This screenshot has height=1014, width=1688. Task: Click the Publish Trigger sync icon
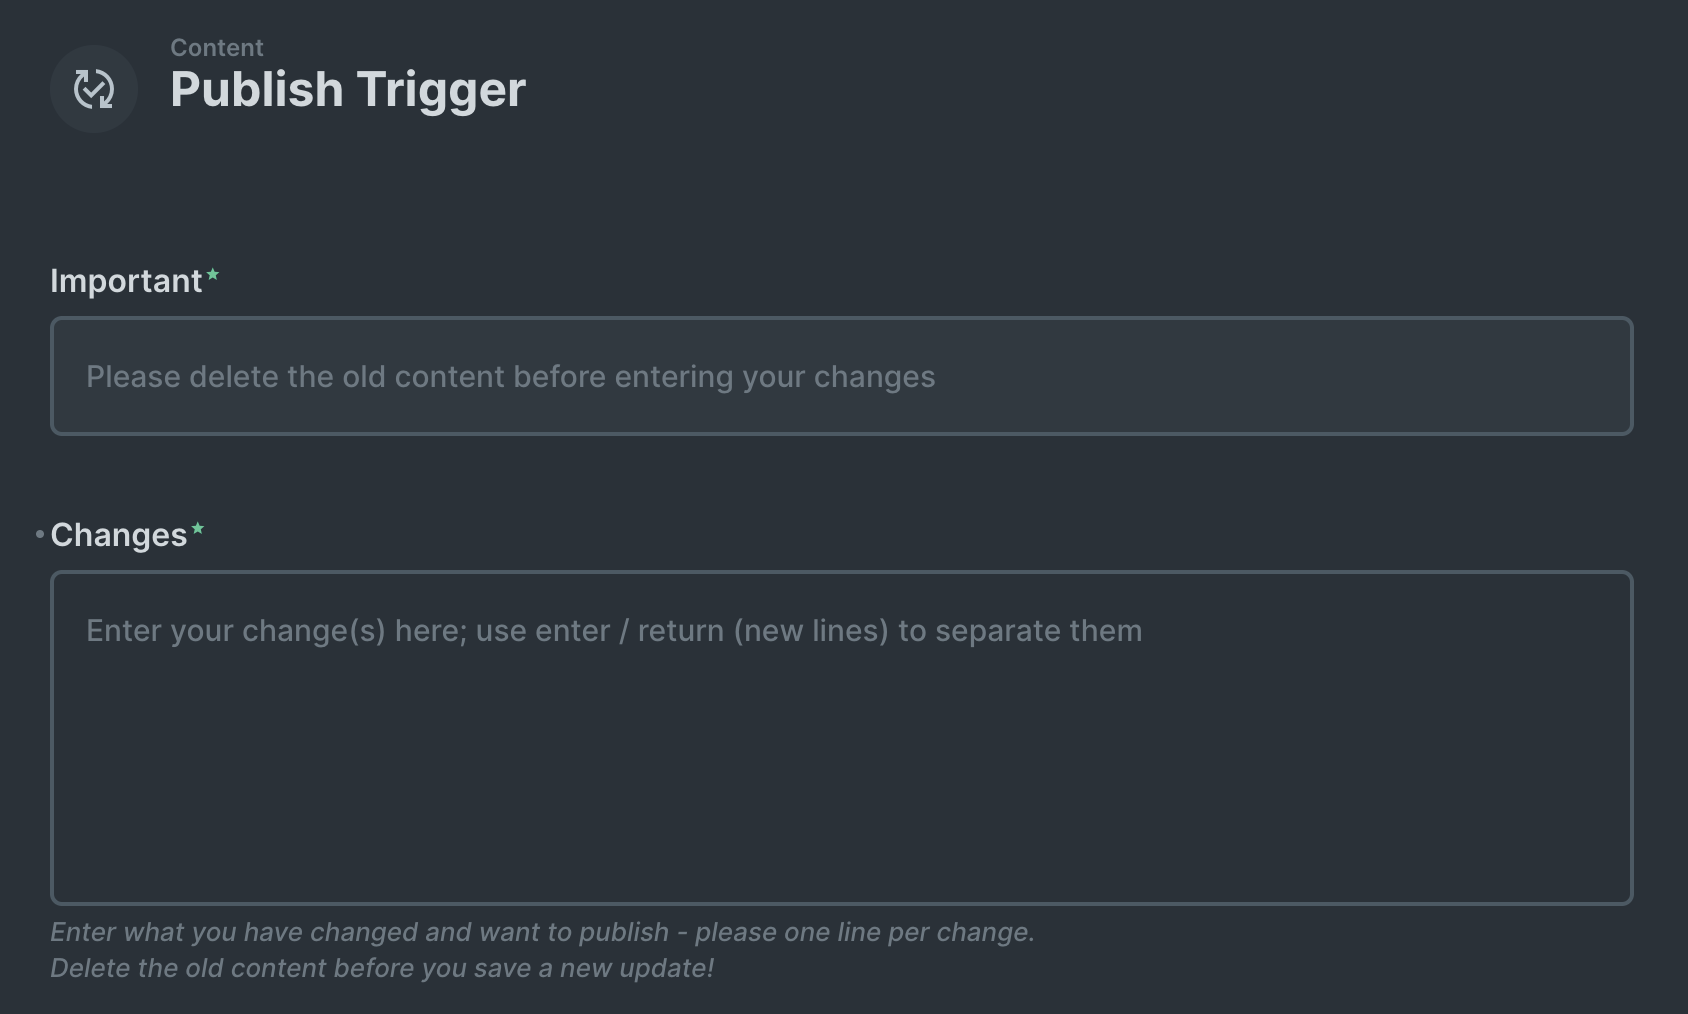93,89
